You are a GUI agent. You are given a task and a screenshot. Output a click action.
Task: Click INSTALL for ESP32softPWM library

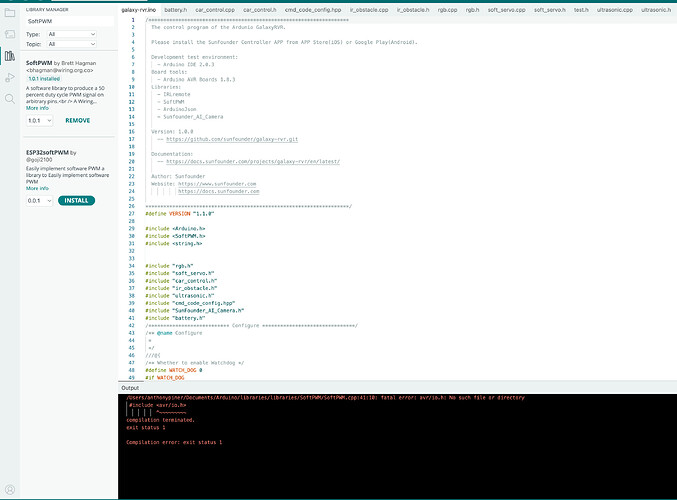76,200
